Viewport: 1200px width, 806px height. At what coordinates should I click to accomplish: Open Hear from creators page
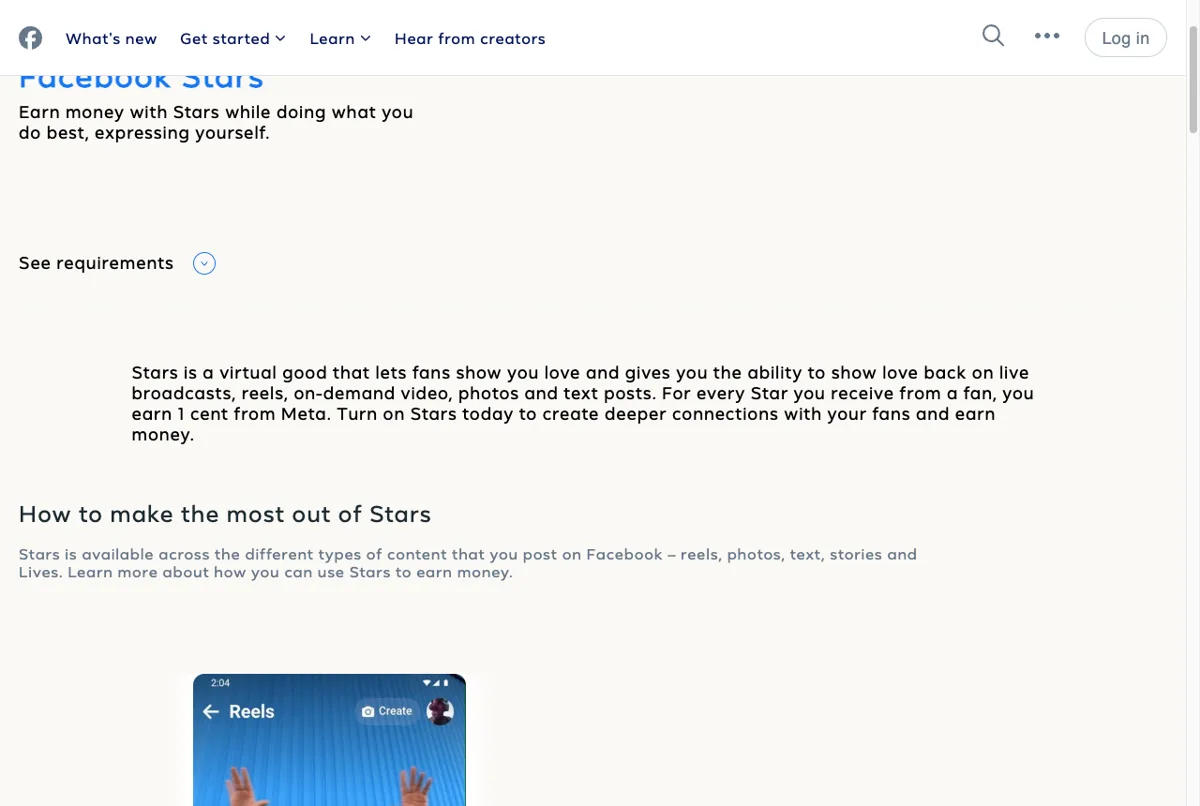pos(470,39)
